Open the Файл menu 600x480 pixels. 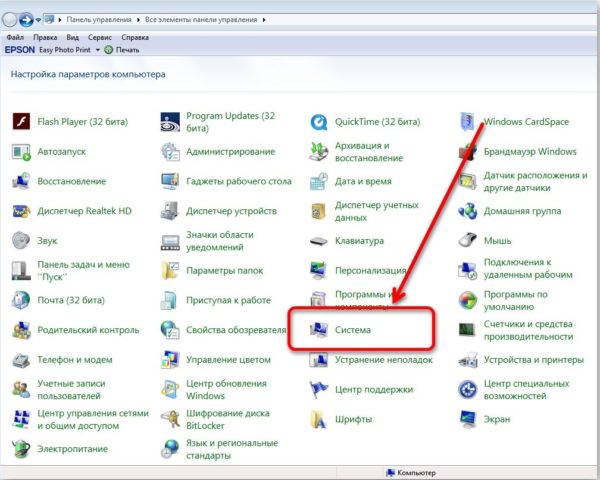(15, 38)
